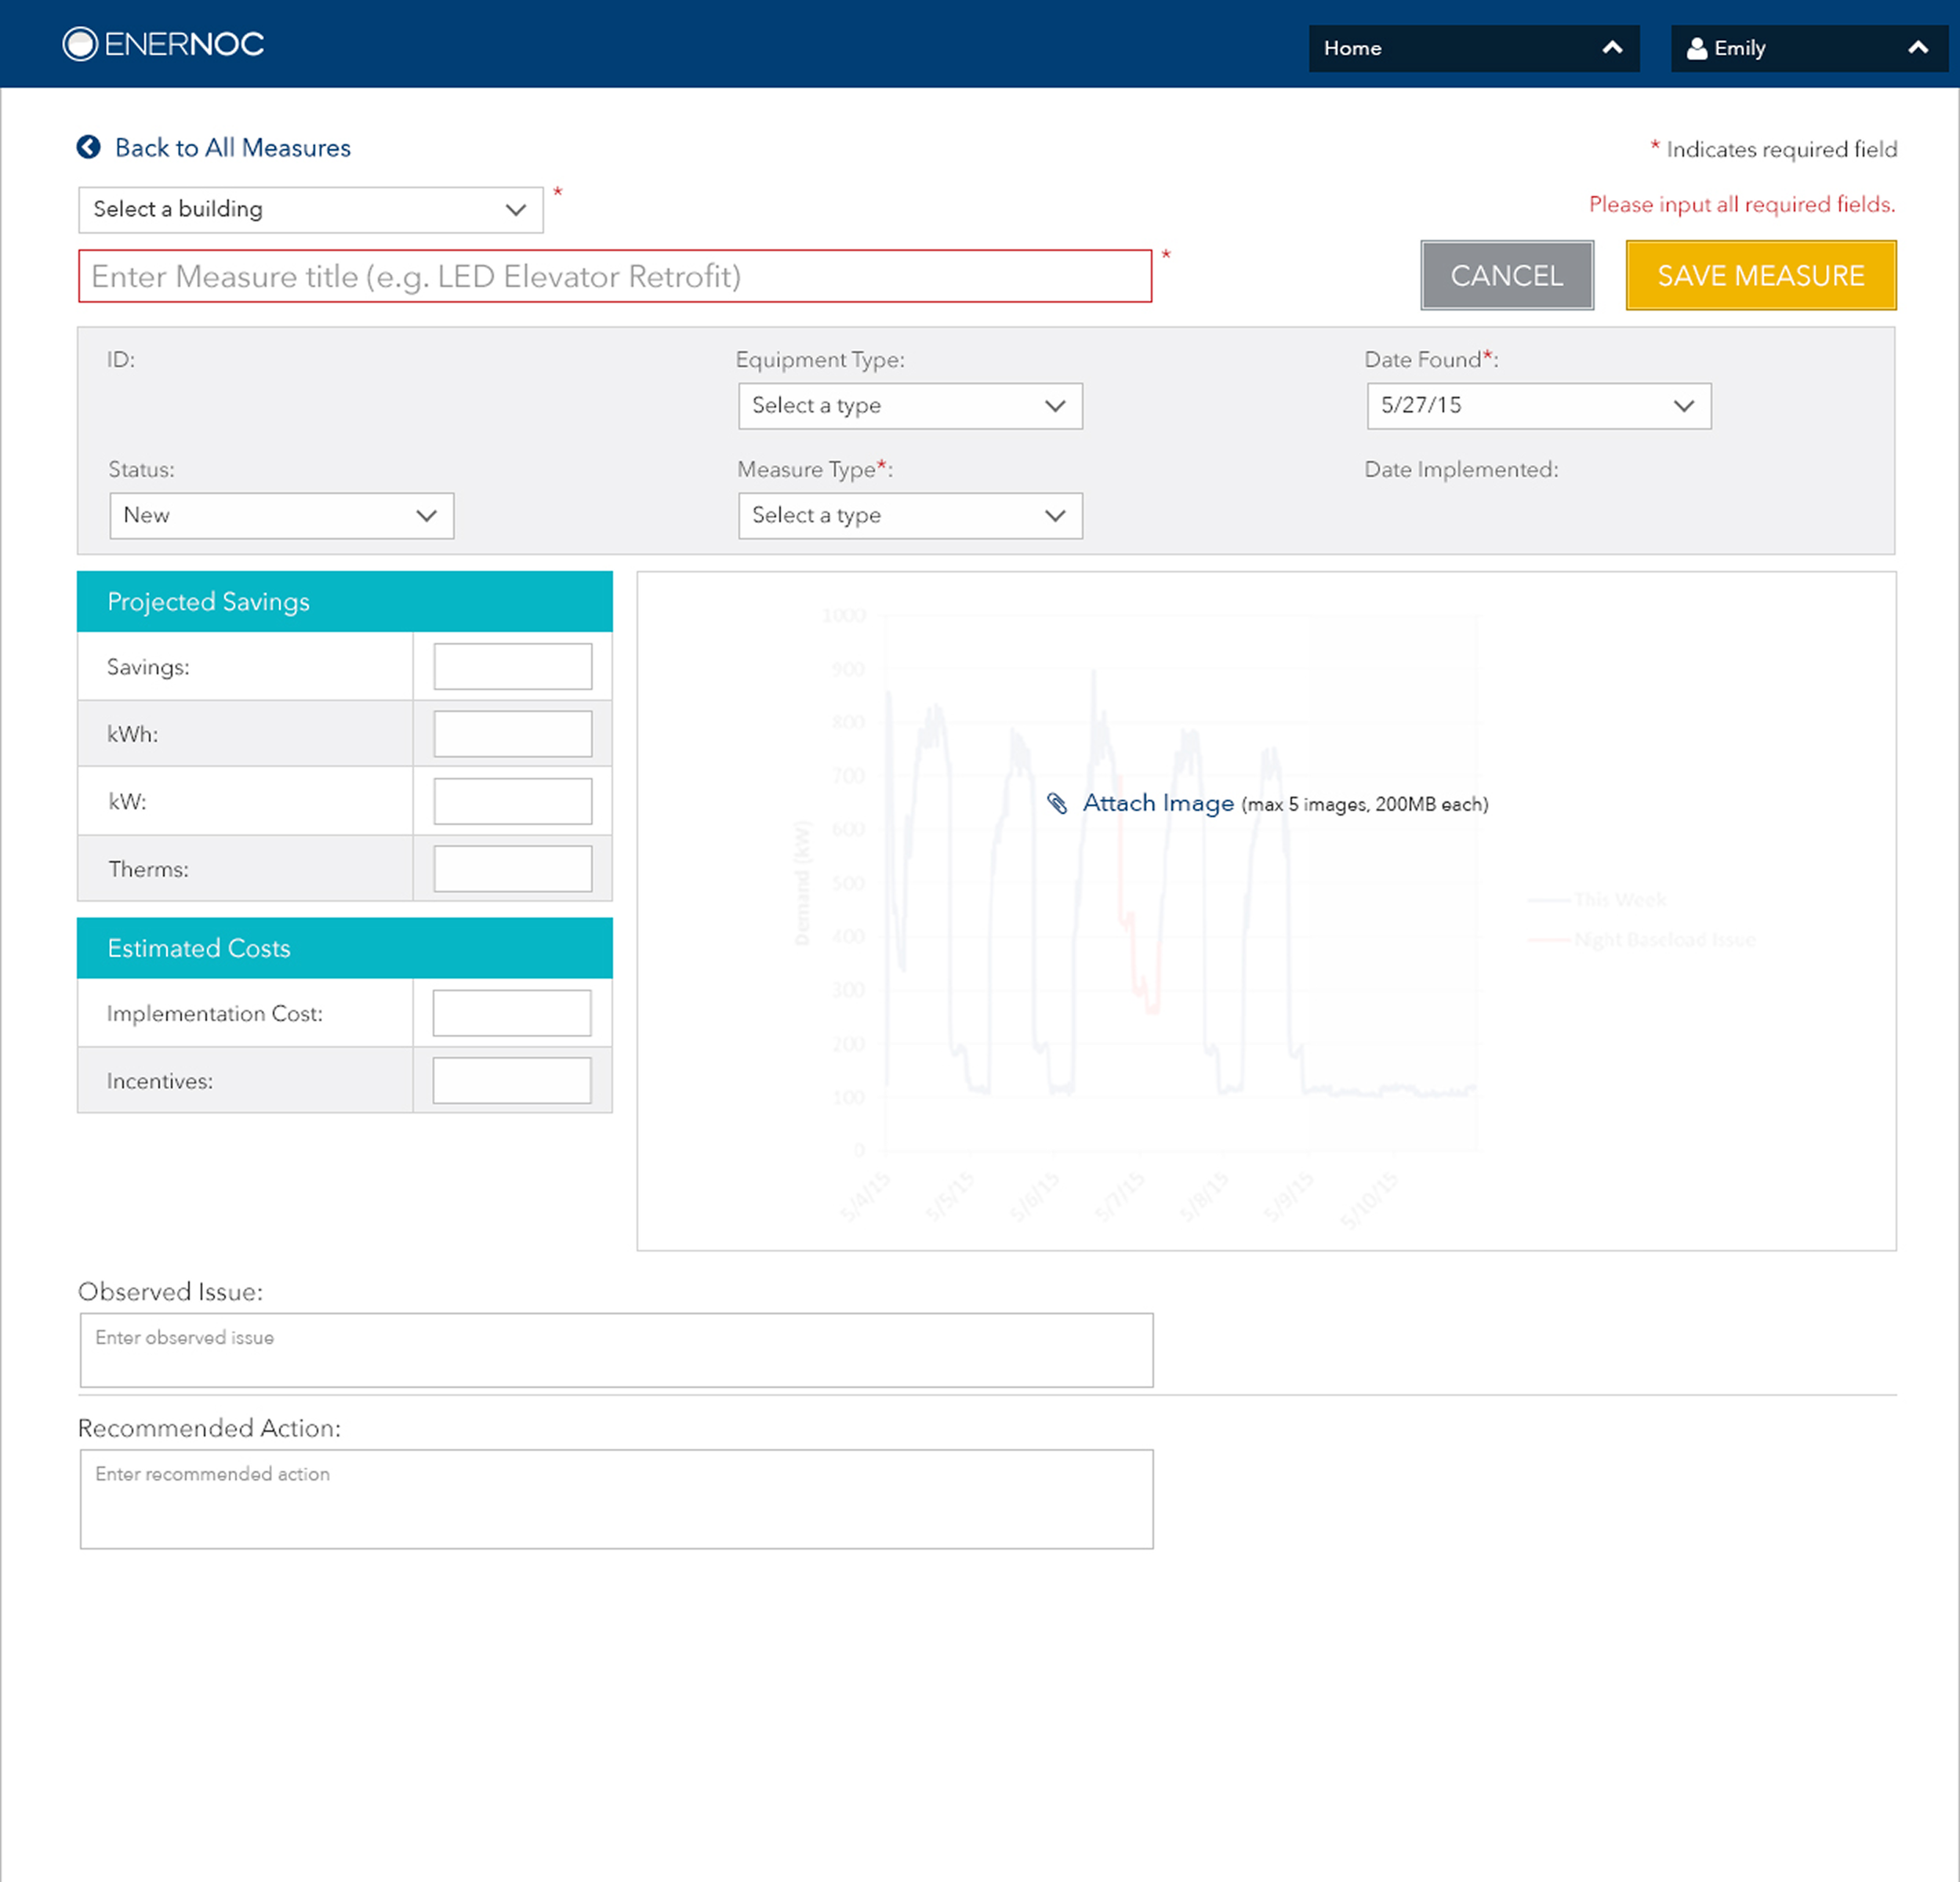Focus the Measure title text field

pos(614,276)
